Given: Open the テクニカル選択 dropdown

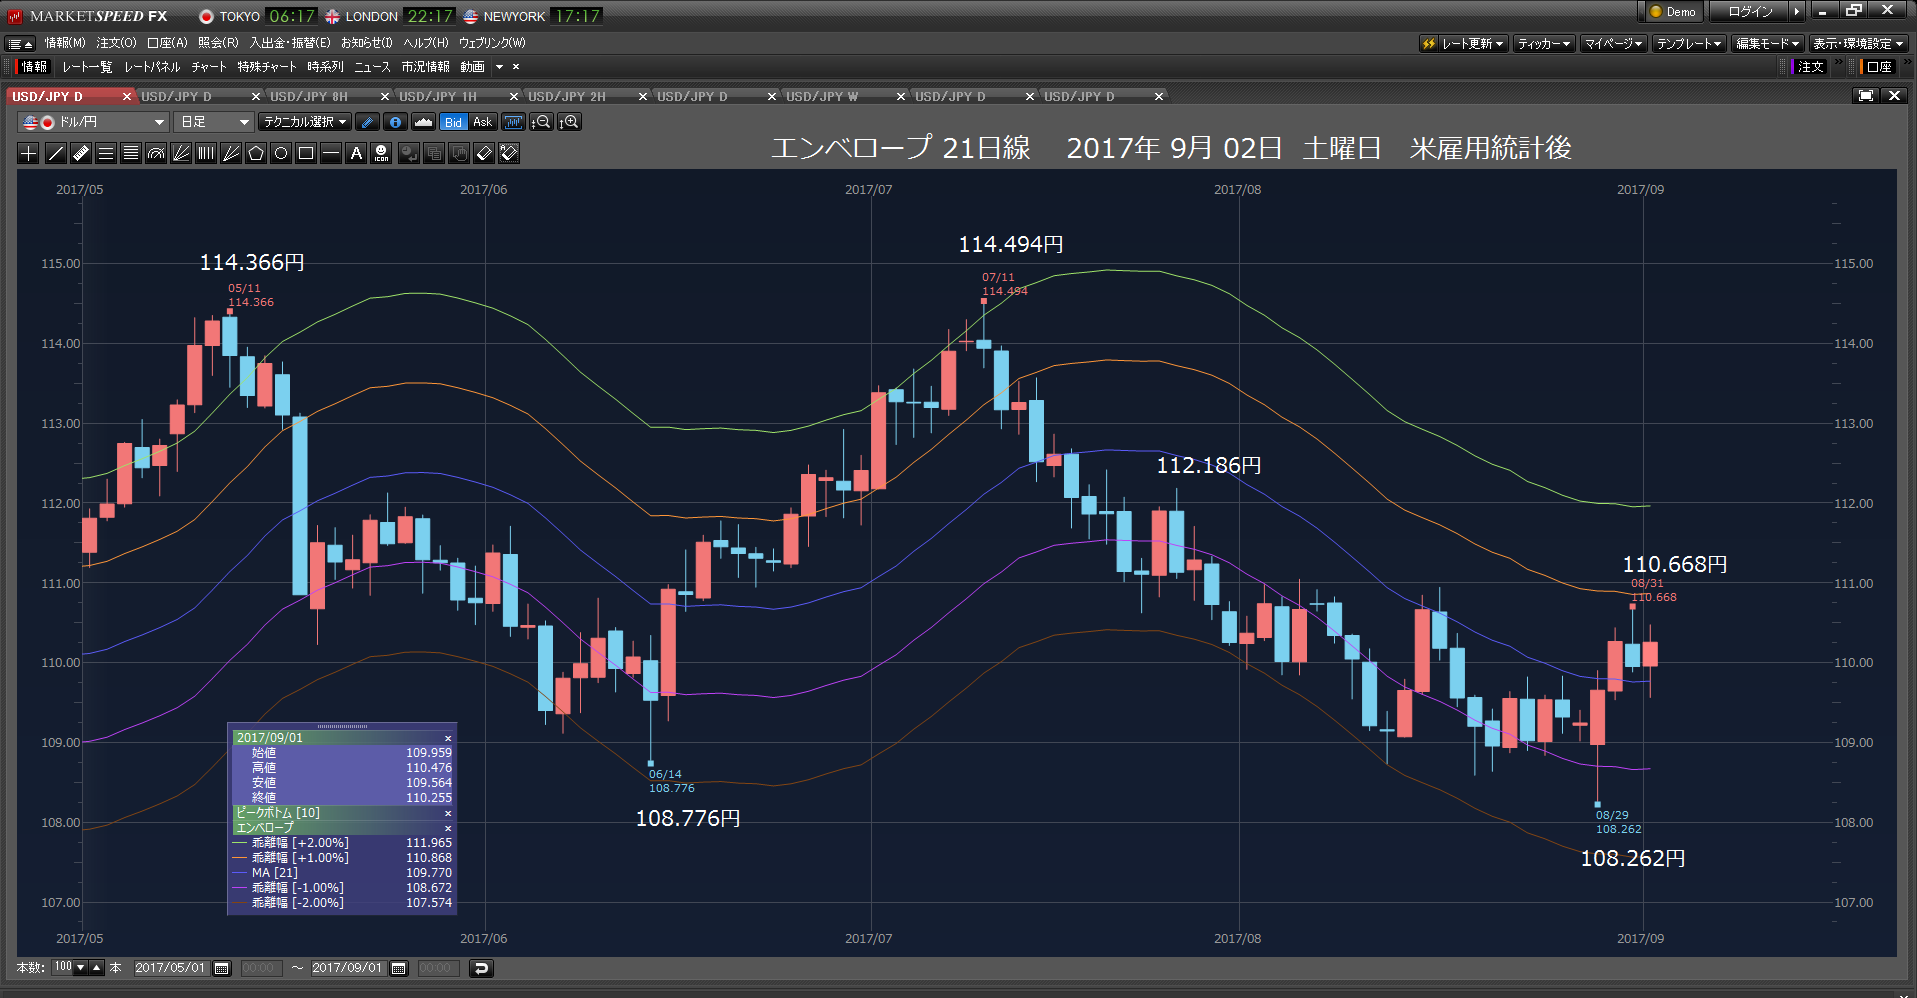Looking at the screenshot, I should coord(305,122).
